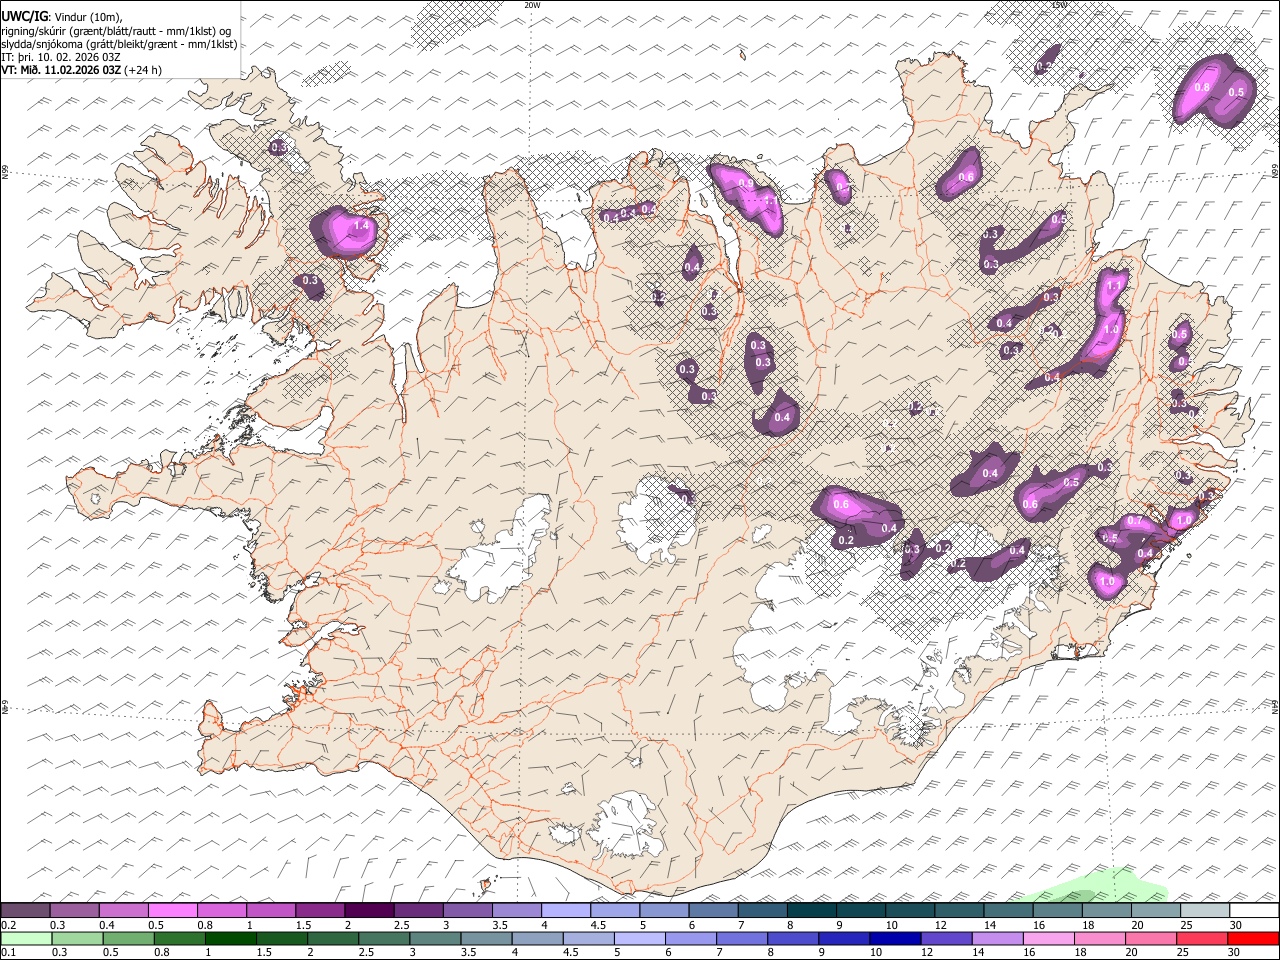Click the light grey 25 swatch on the upper scale
Screen dimensions: 1280x960
tap(1206, 910)
